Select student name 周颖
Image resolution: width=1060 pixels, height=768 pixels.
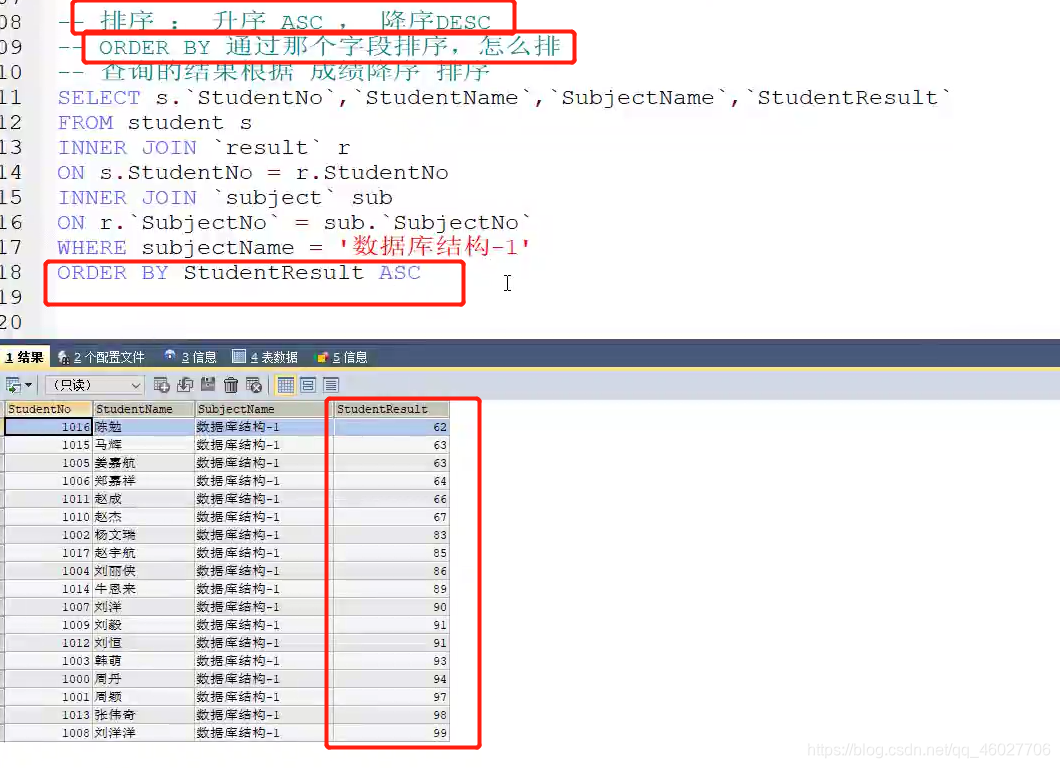point(143,697)
